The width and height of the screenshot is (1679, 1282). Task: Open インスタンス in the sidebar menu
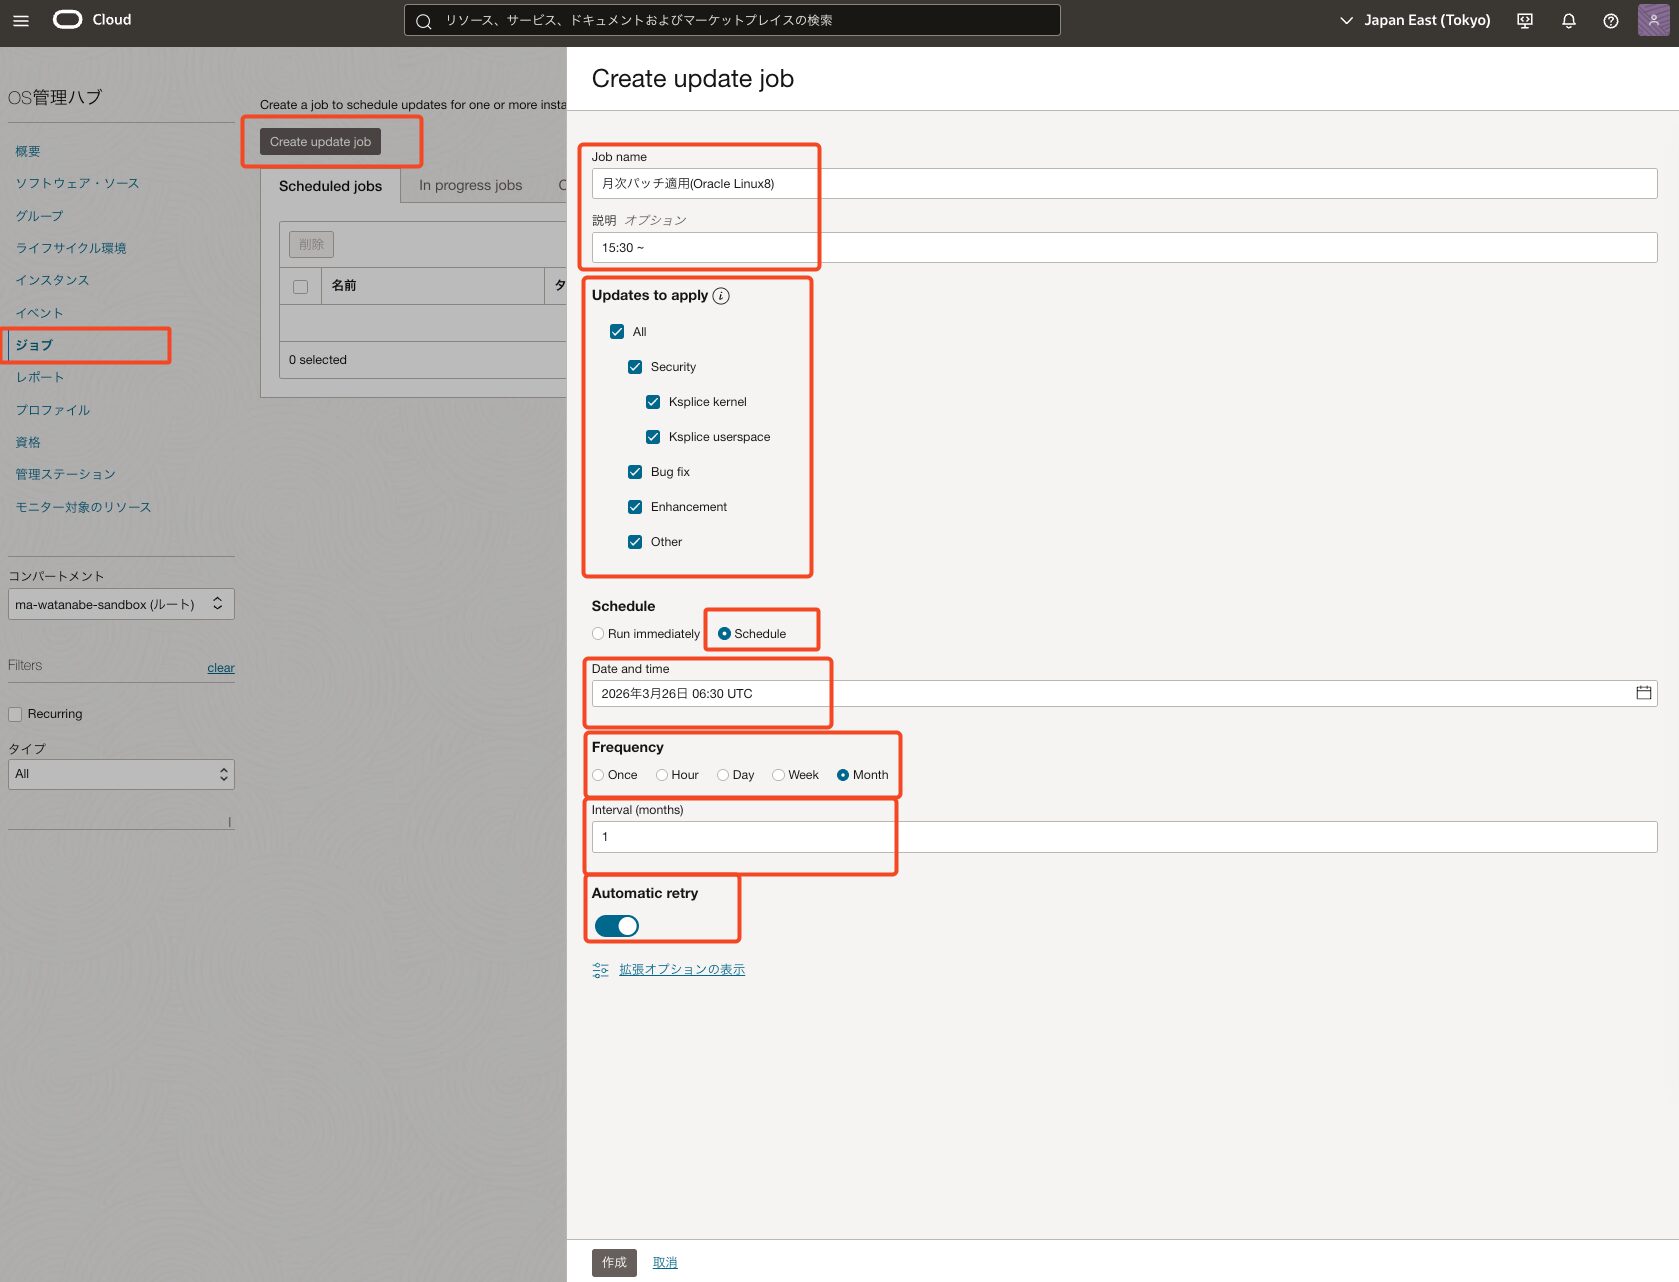pos(52,280)
